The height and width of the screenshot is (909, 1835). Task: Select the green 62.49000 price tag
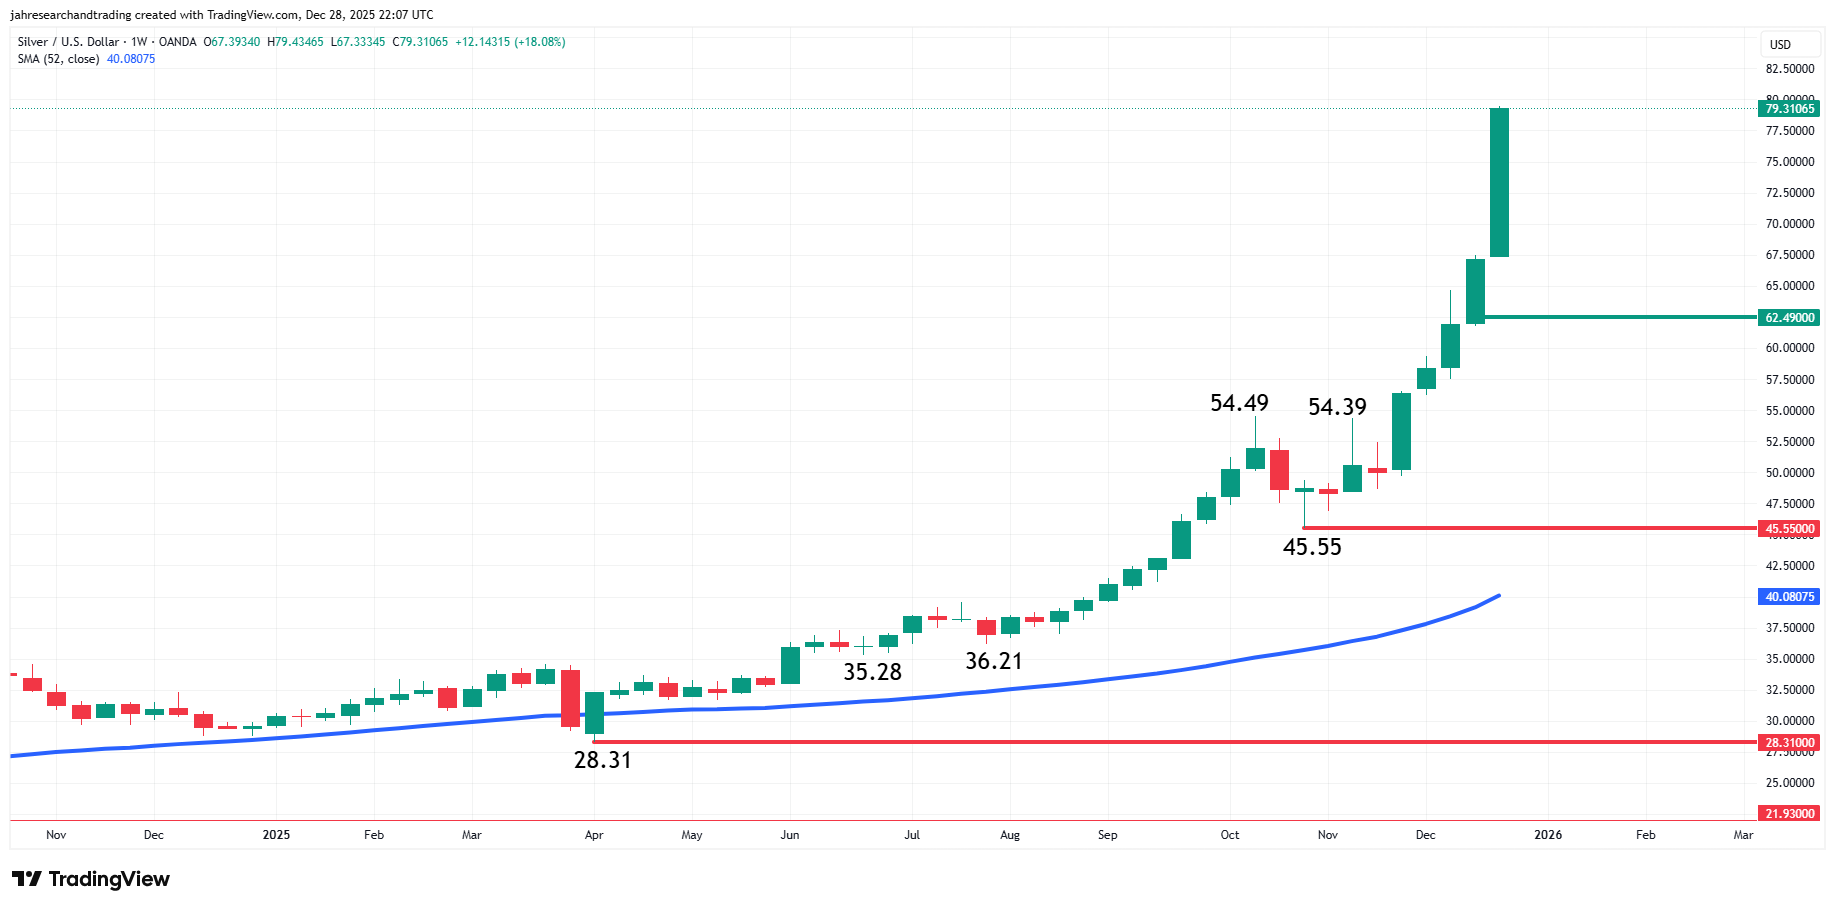(x=1789, y=318)
